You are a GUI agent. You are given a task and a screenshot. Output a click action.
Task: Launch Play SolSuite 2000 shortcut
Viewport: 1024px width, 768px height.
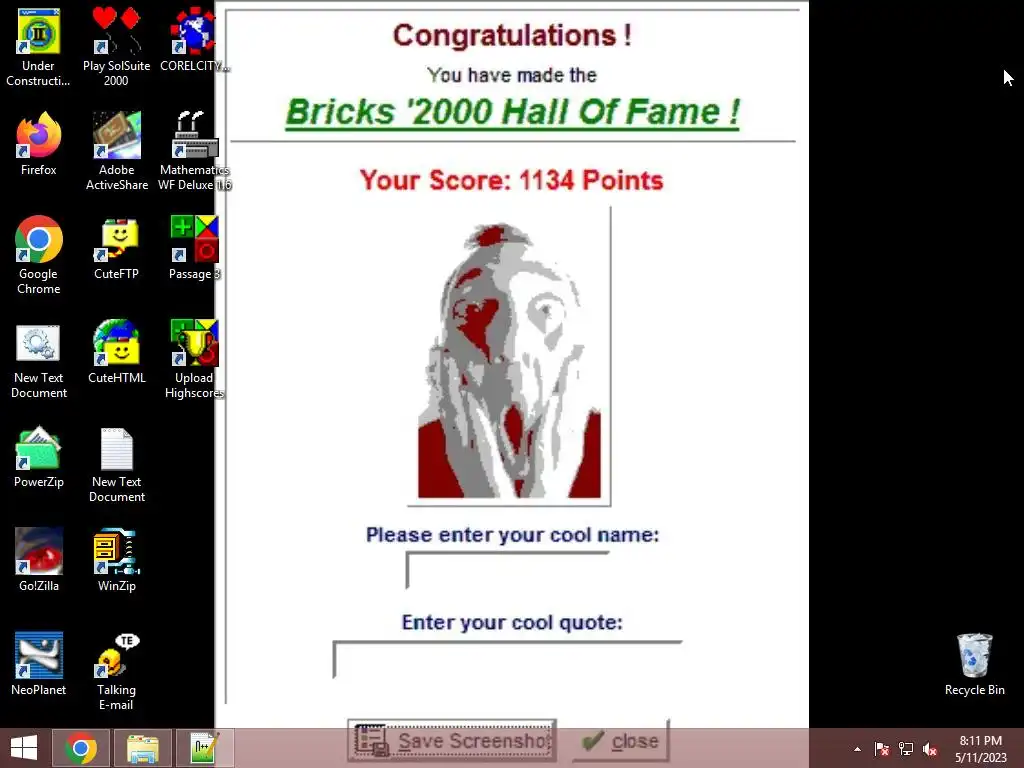coord(116,48)
